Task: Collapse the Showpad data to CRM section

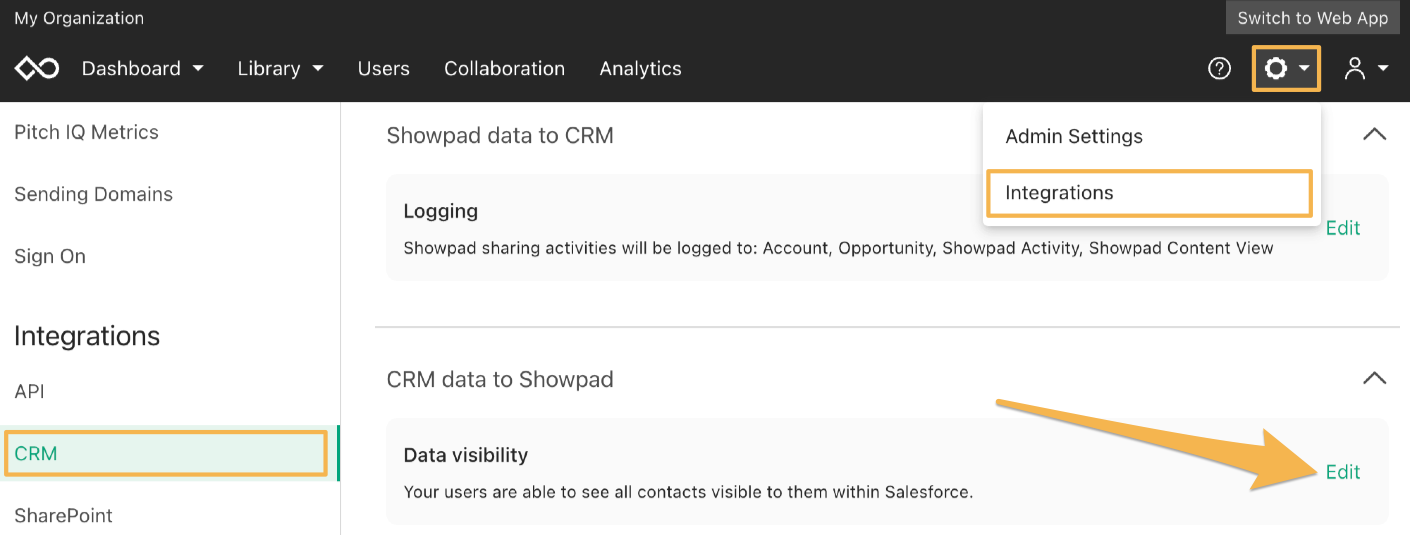Action: click(1375, 134)
